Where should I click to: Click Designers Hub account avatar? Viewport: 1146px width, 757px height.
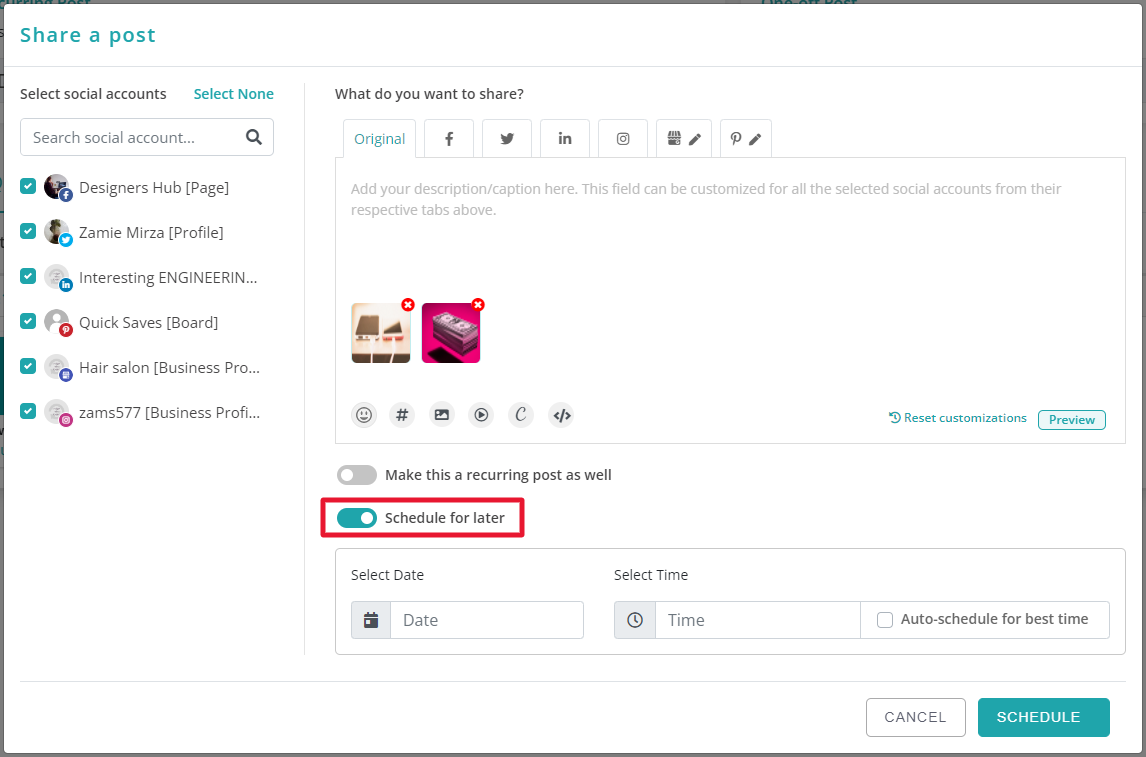pos(57,187)
